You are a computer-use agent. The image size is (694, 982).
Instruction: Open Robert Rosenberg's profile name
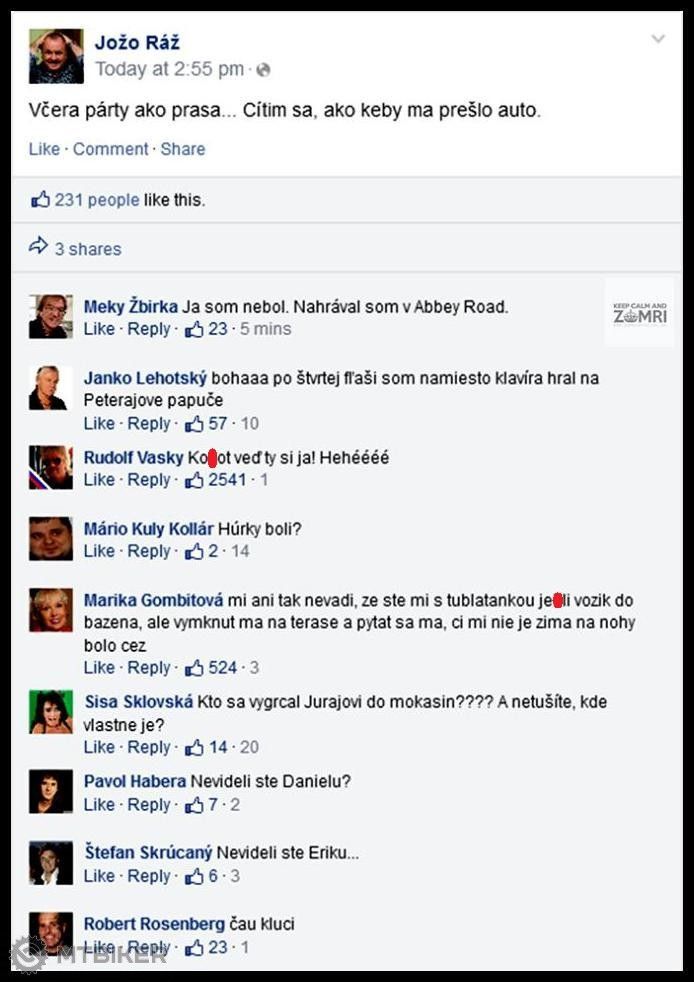point(154,924)
